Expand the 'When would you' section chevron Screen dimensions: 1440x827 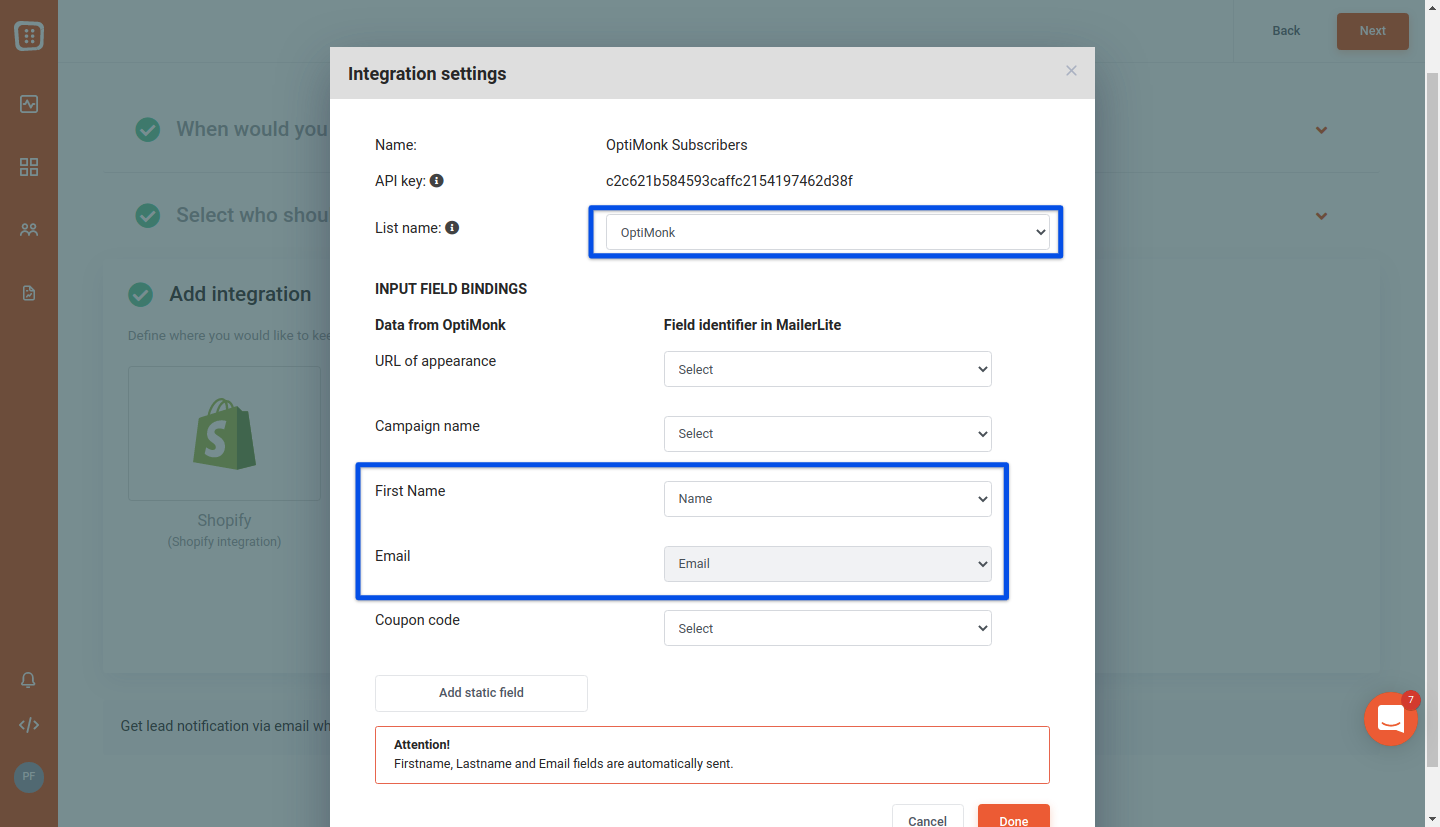pos(1321,130)
